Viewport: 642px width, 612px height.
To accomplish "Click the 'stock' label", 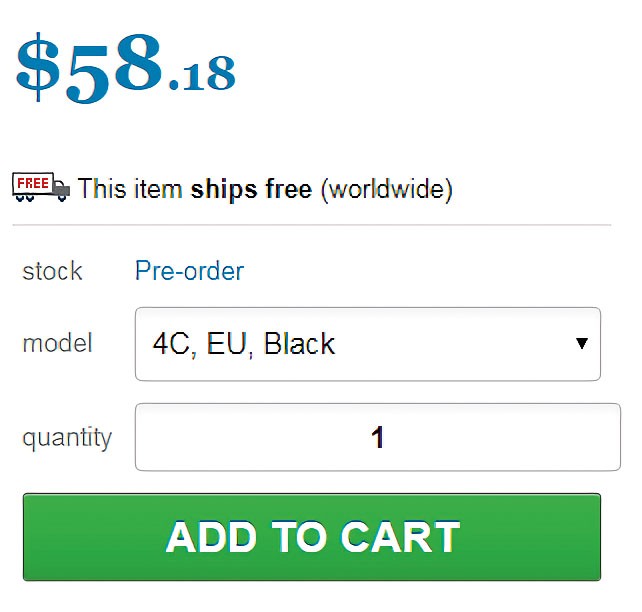I will tap(52, 271).
